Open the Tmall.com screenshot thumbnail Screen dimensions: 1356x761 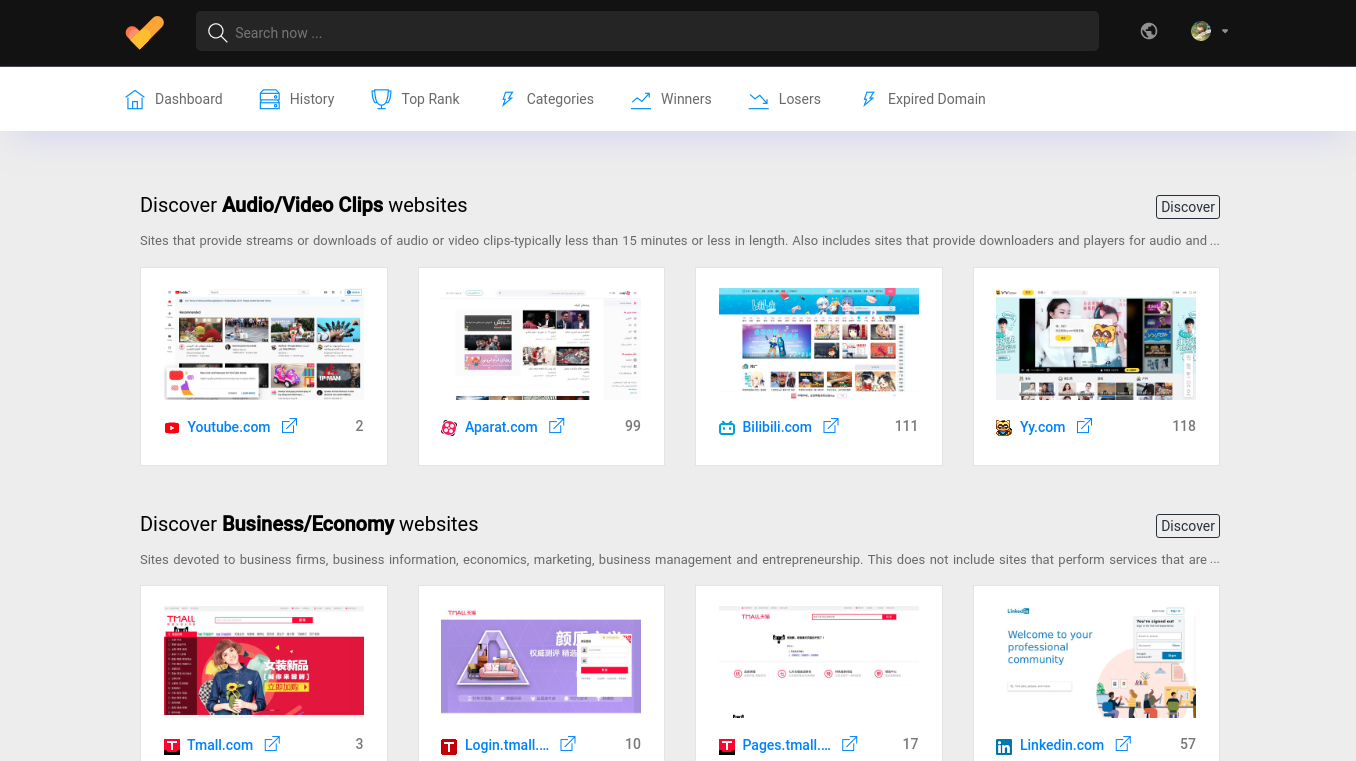pos(264,661)
